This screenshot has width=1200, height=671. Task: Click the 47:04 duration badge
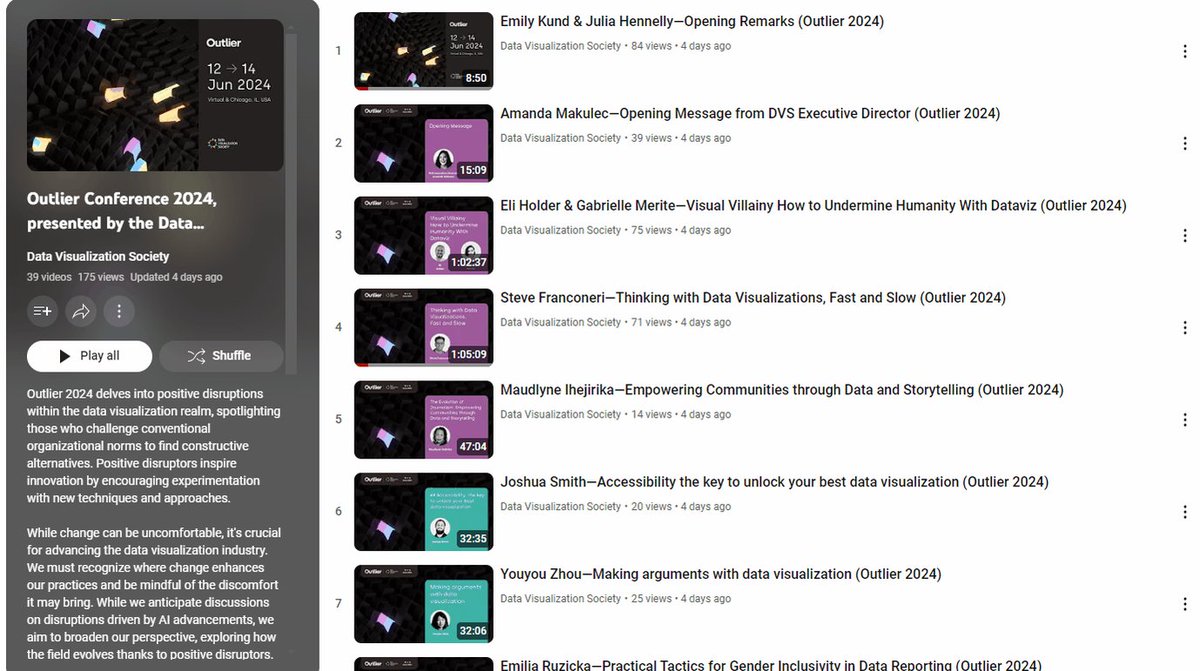(x=473, y=446)
